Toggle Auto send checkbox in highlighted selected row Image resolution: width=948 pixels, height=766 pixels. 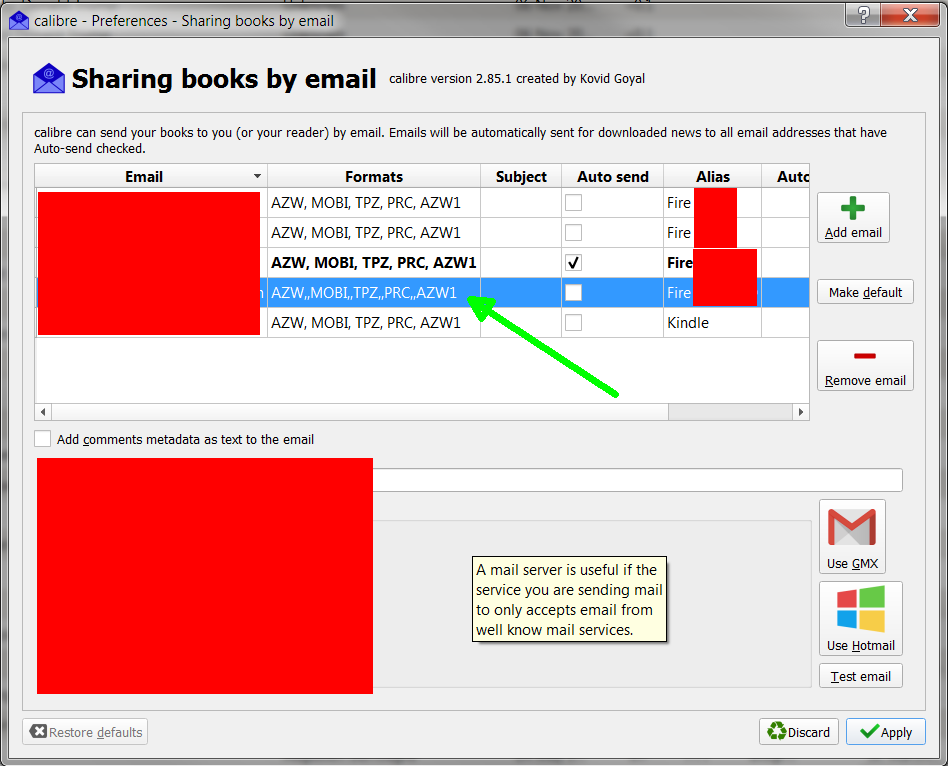pos(573,293)
